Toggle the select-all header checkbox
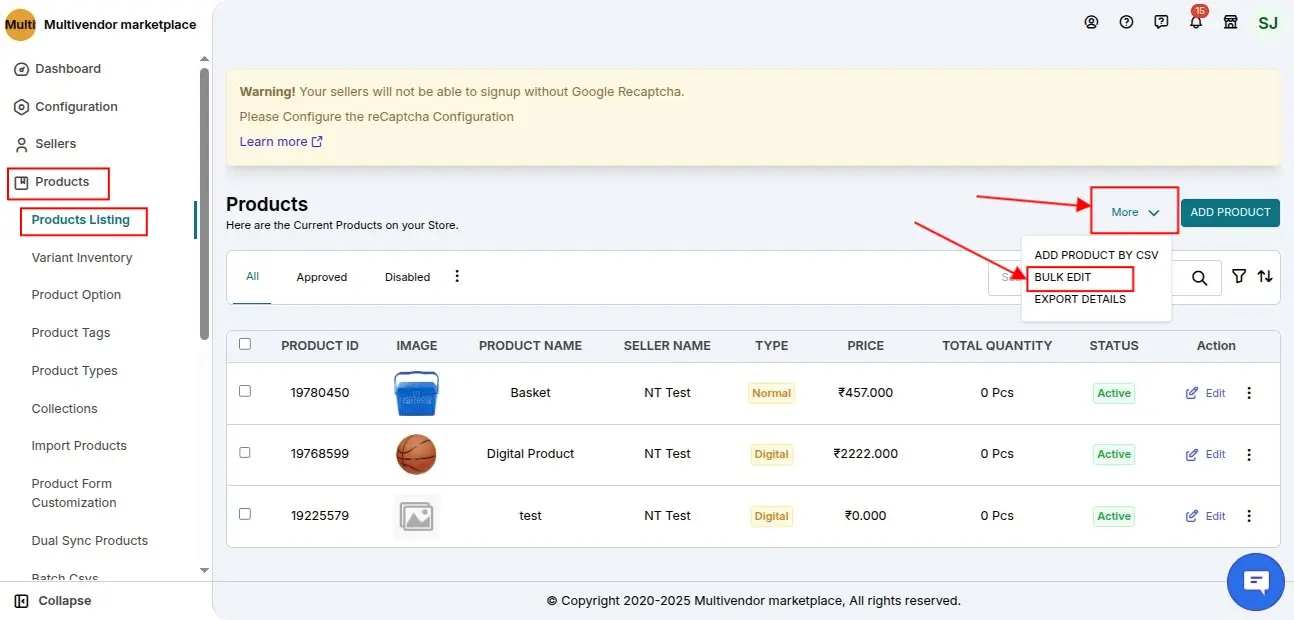Screen dimensions: 1294x620 click(245, 344)
